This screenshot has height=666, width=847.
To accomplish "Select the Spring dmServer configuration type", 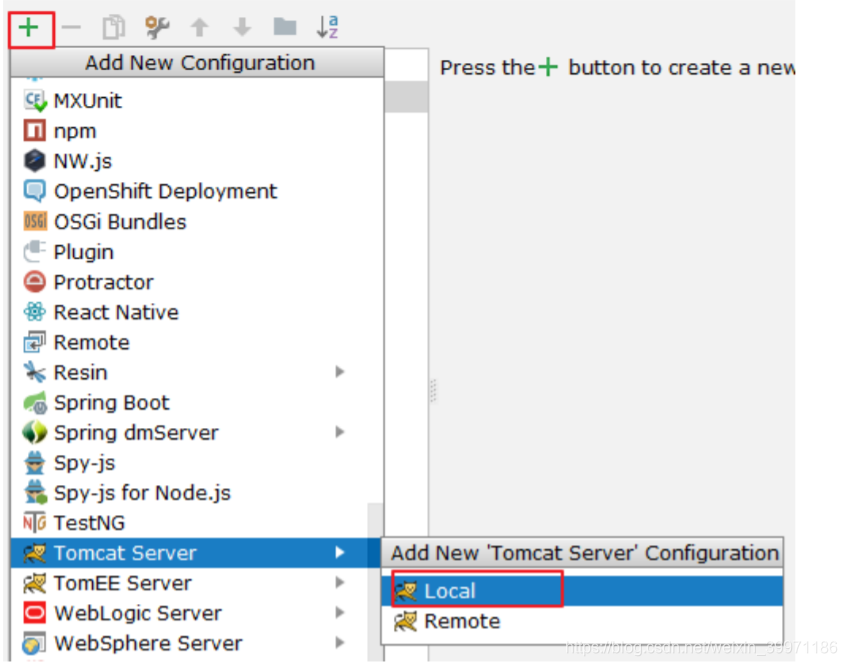I will [x=197, y=433].
